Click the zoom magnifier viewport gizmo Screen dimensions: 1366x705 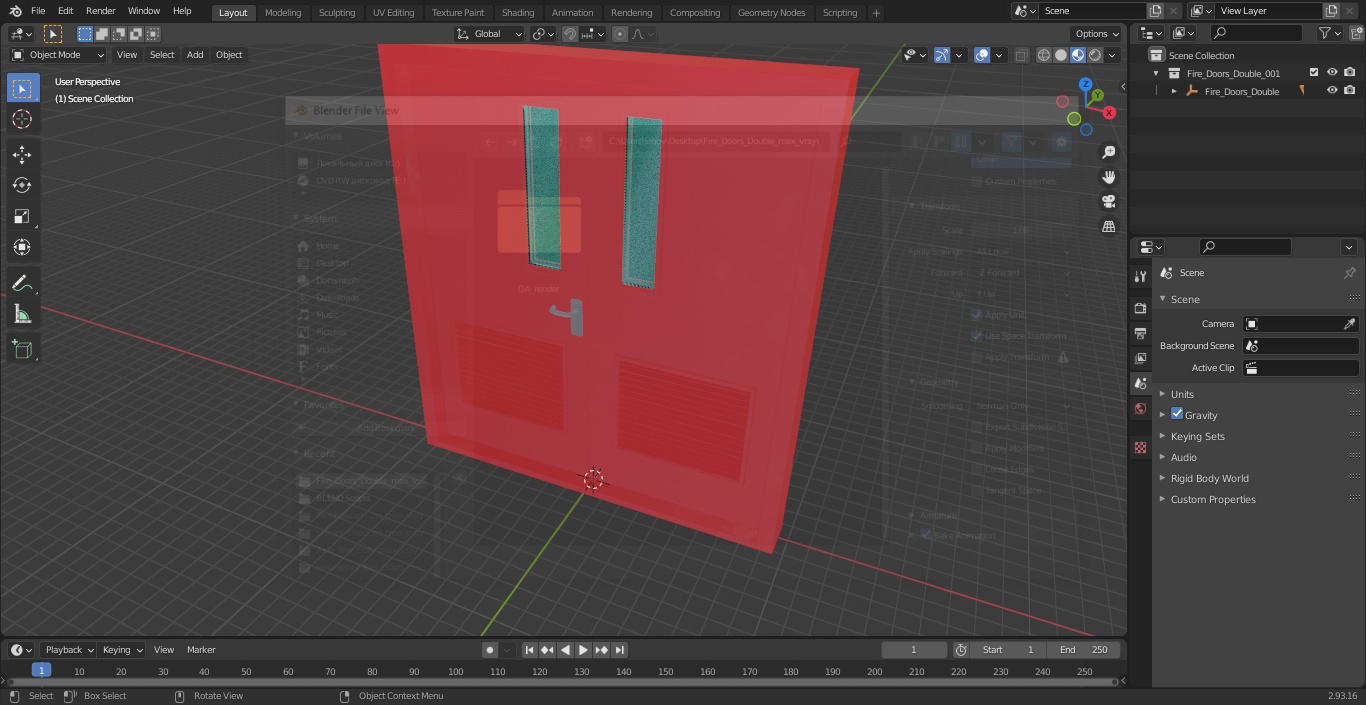[x=1108, y=152]
